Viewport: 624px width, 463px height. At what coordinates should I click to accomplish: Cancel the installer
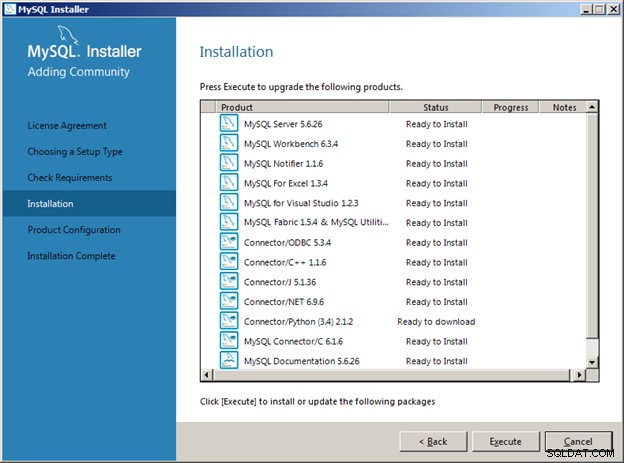578,442
